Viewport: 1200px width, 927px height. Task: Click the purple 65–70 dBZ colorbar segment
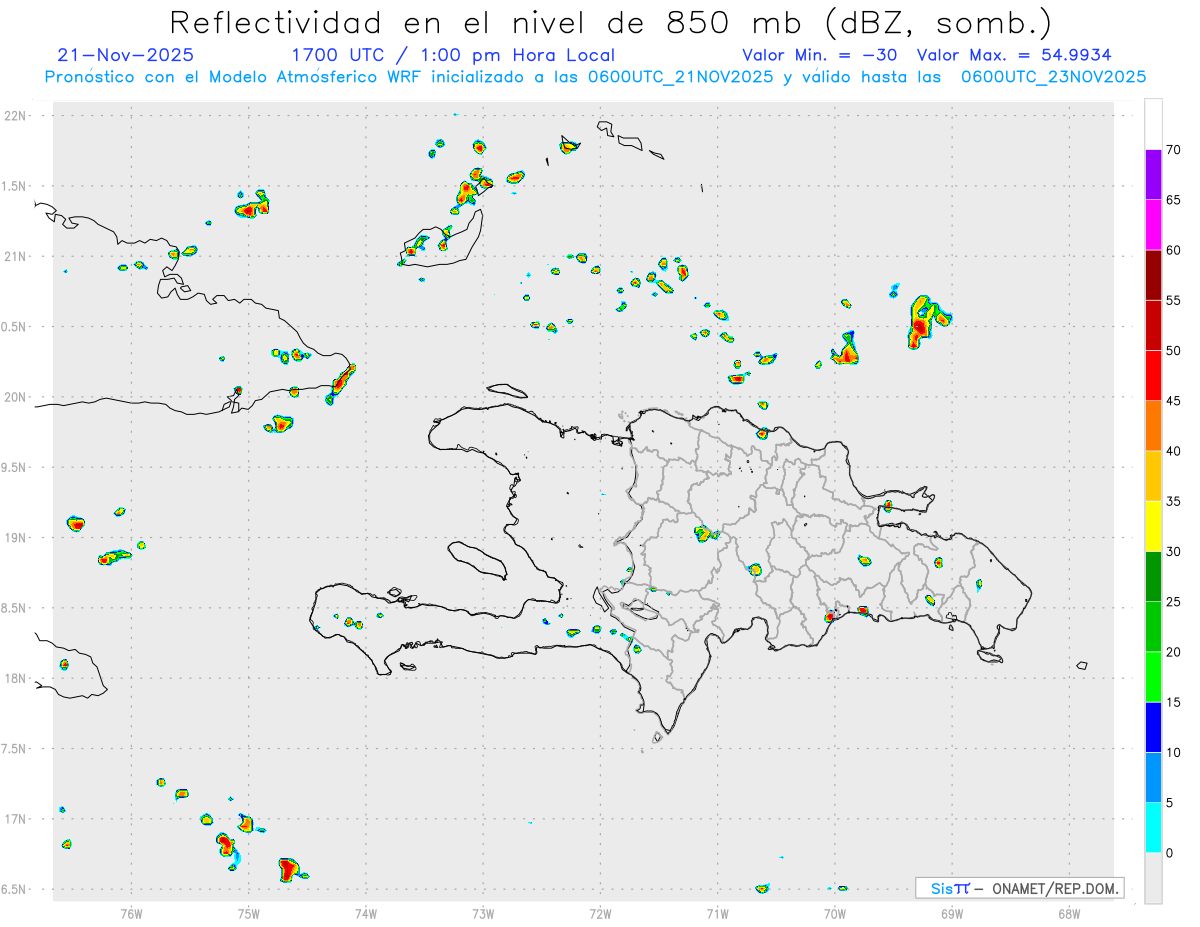coord(1153,175)
